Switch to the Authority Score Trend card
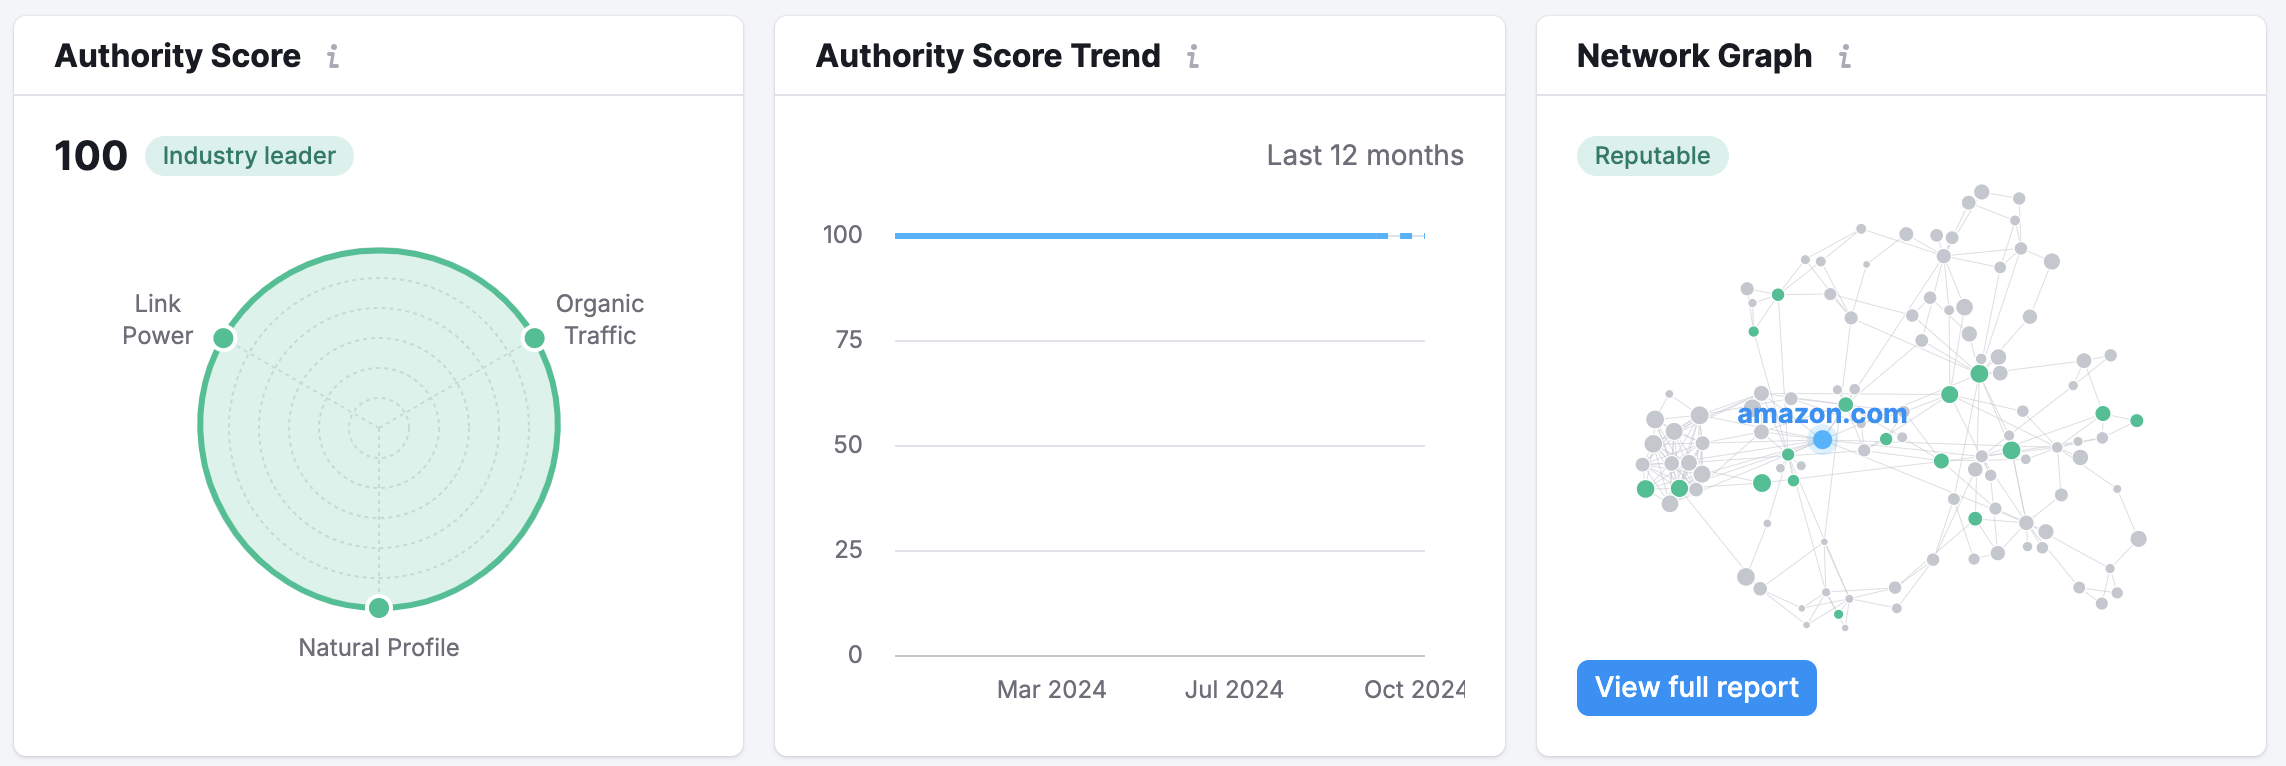Image resolution: width=2286 pixels, height=766 pixels. 987,57
